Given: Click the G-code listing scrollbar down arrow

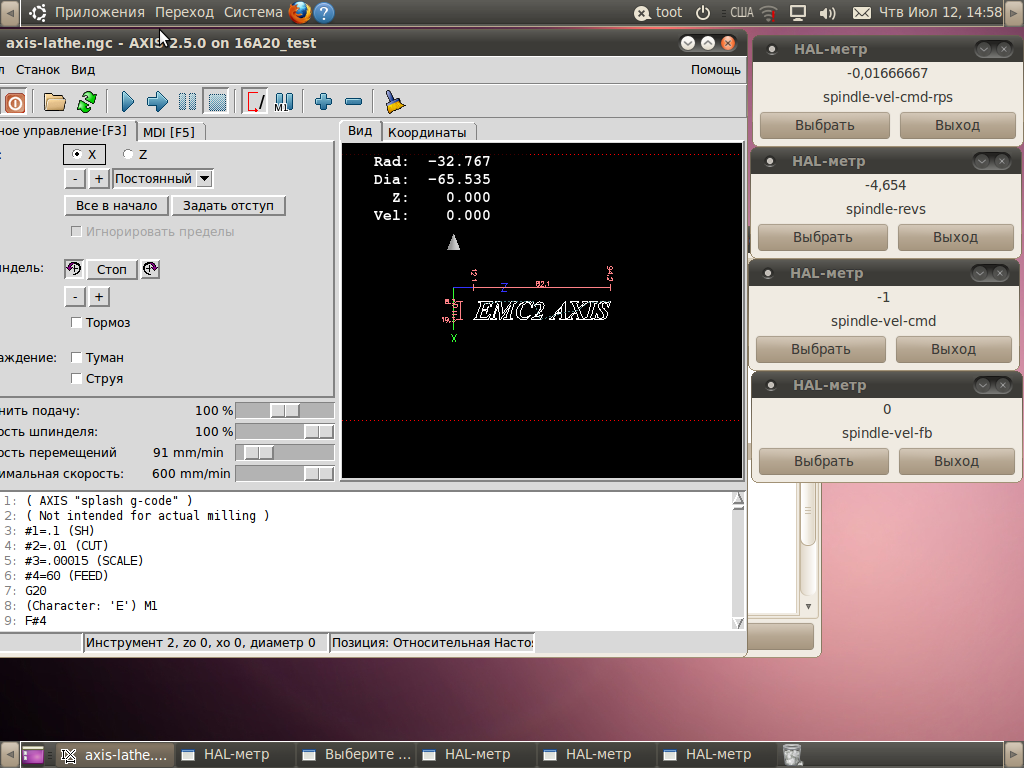Looking at the screenshot, I should (x=738, y=623).
